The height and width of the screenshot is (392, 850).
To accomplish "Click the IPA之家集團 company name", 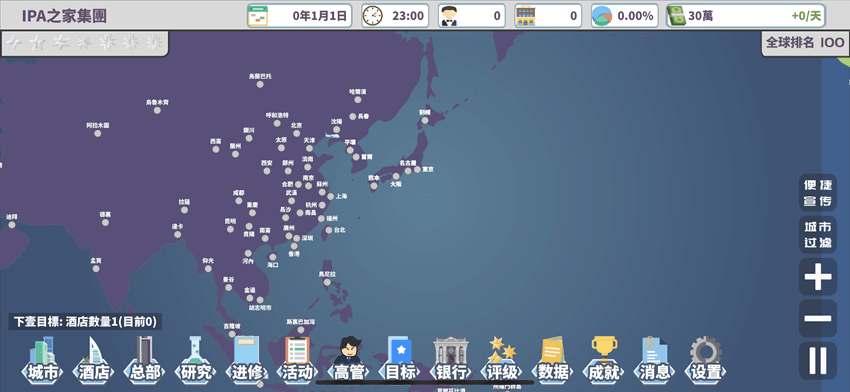I will (64, 16).
